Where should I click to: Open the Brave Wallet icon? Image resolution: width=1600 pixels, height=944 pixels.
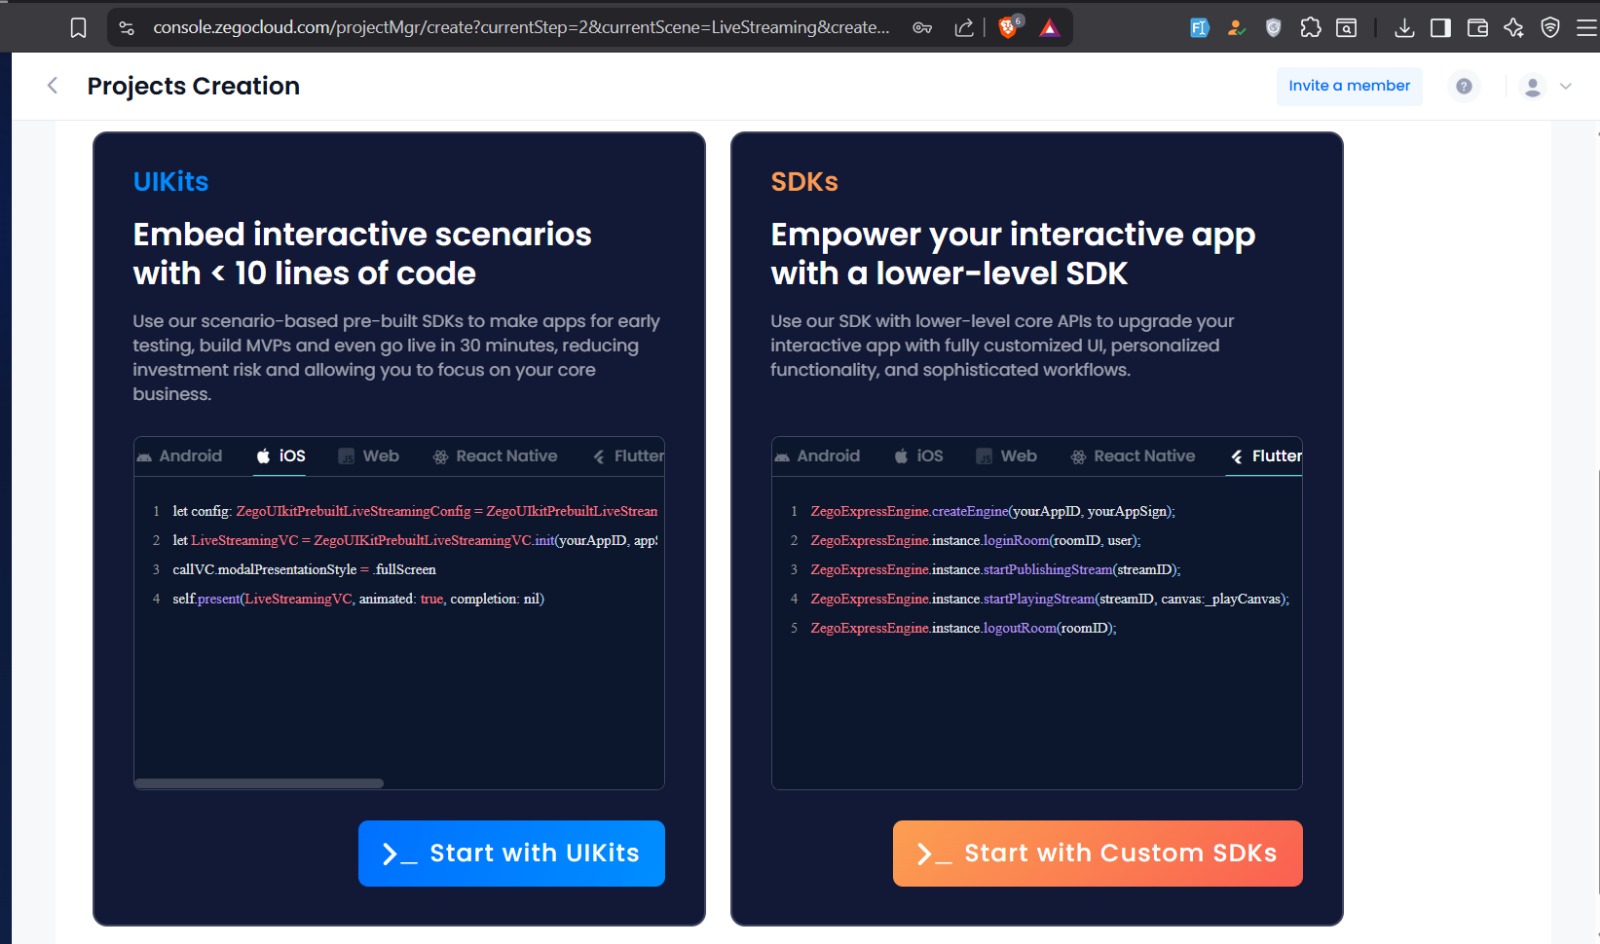coord(1477,28)
